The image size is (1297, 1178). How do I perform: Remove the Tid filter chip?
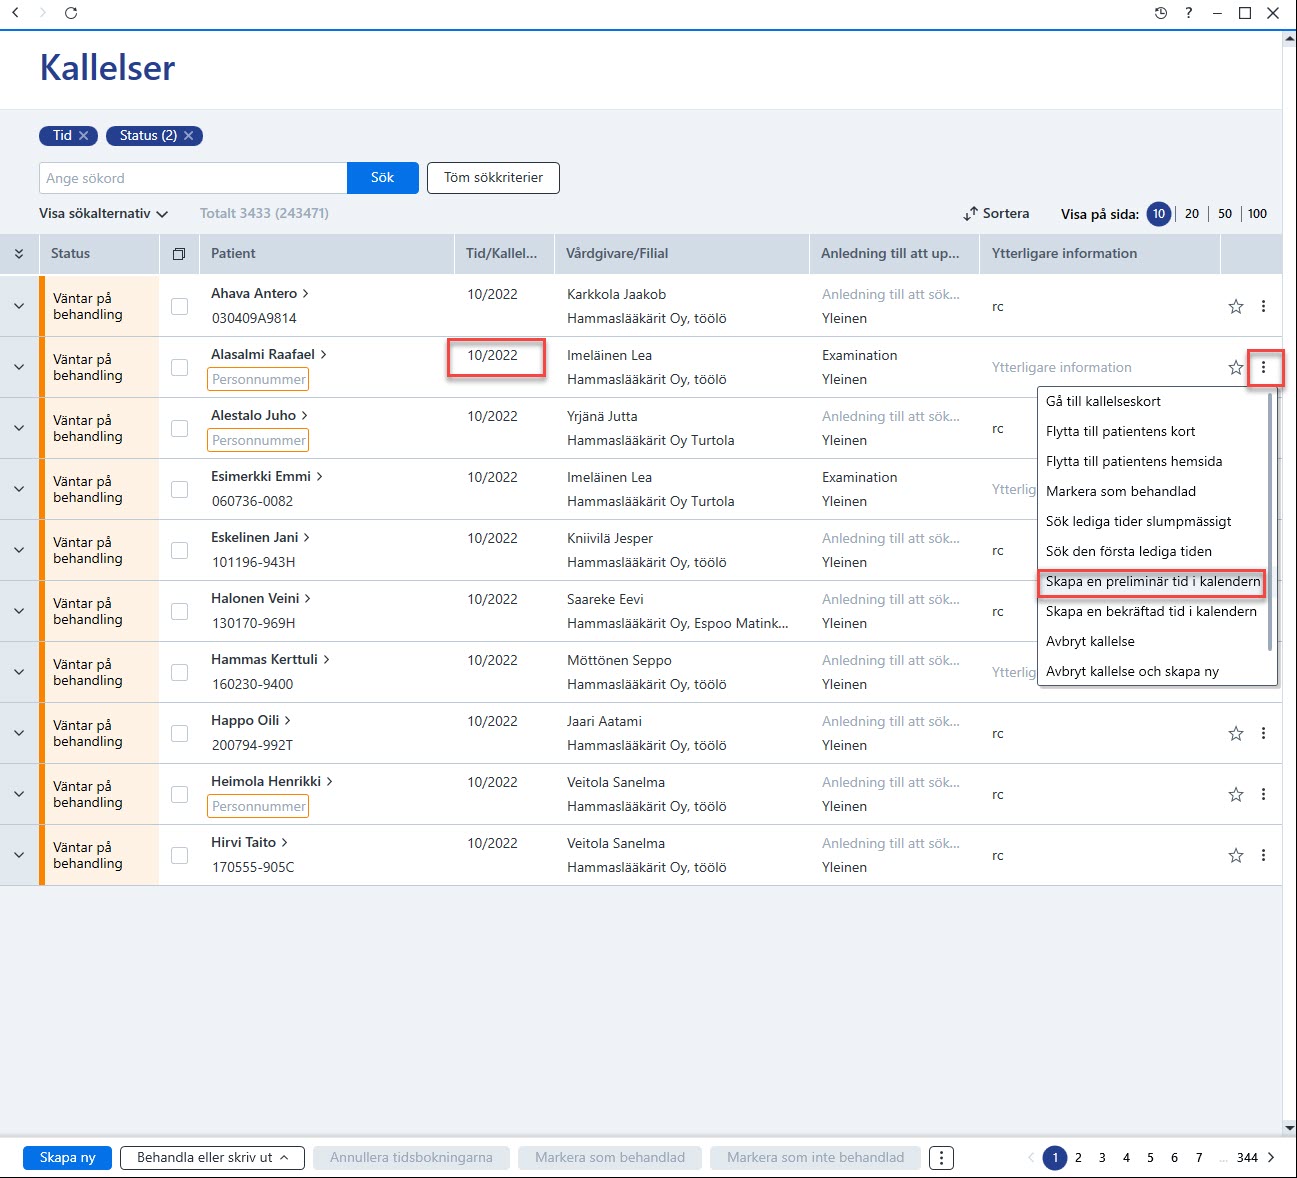(84, 136)
